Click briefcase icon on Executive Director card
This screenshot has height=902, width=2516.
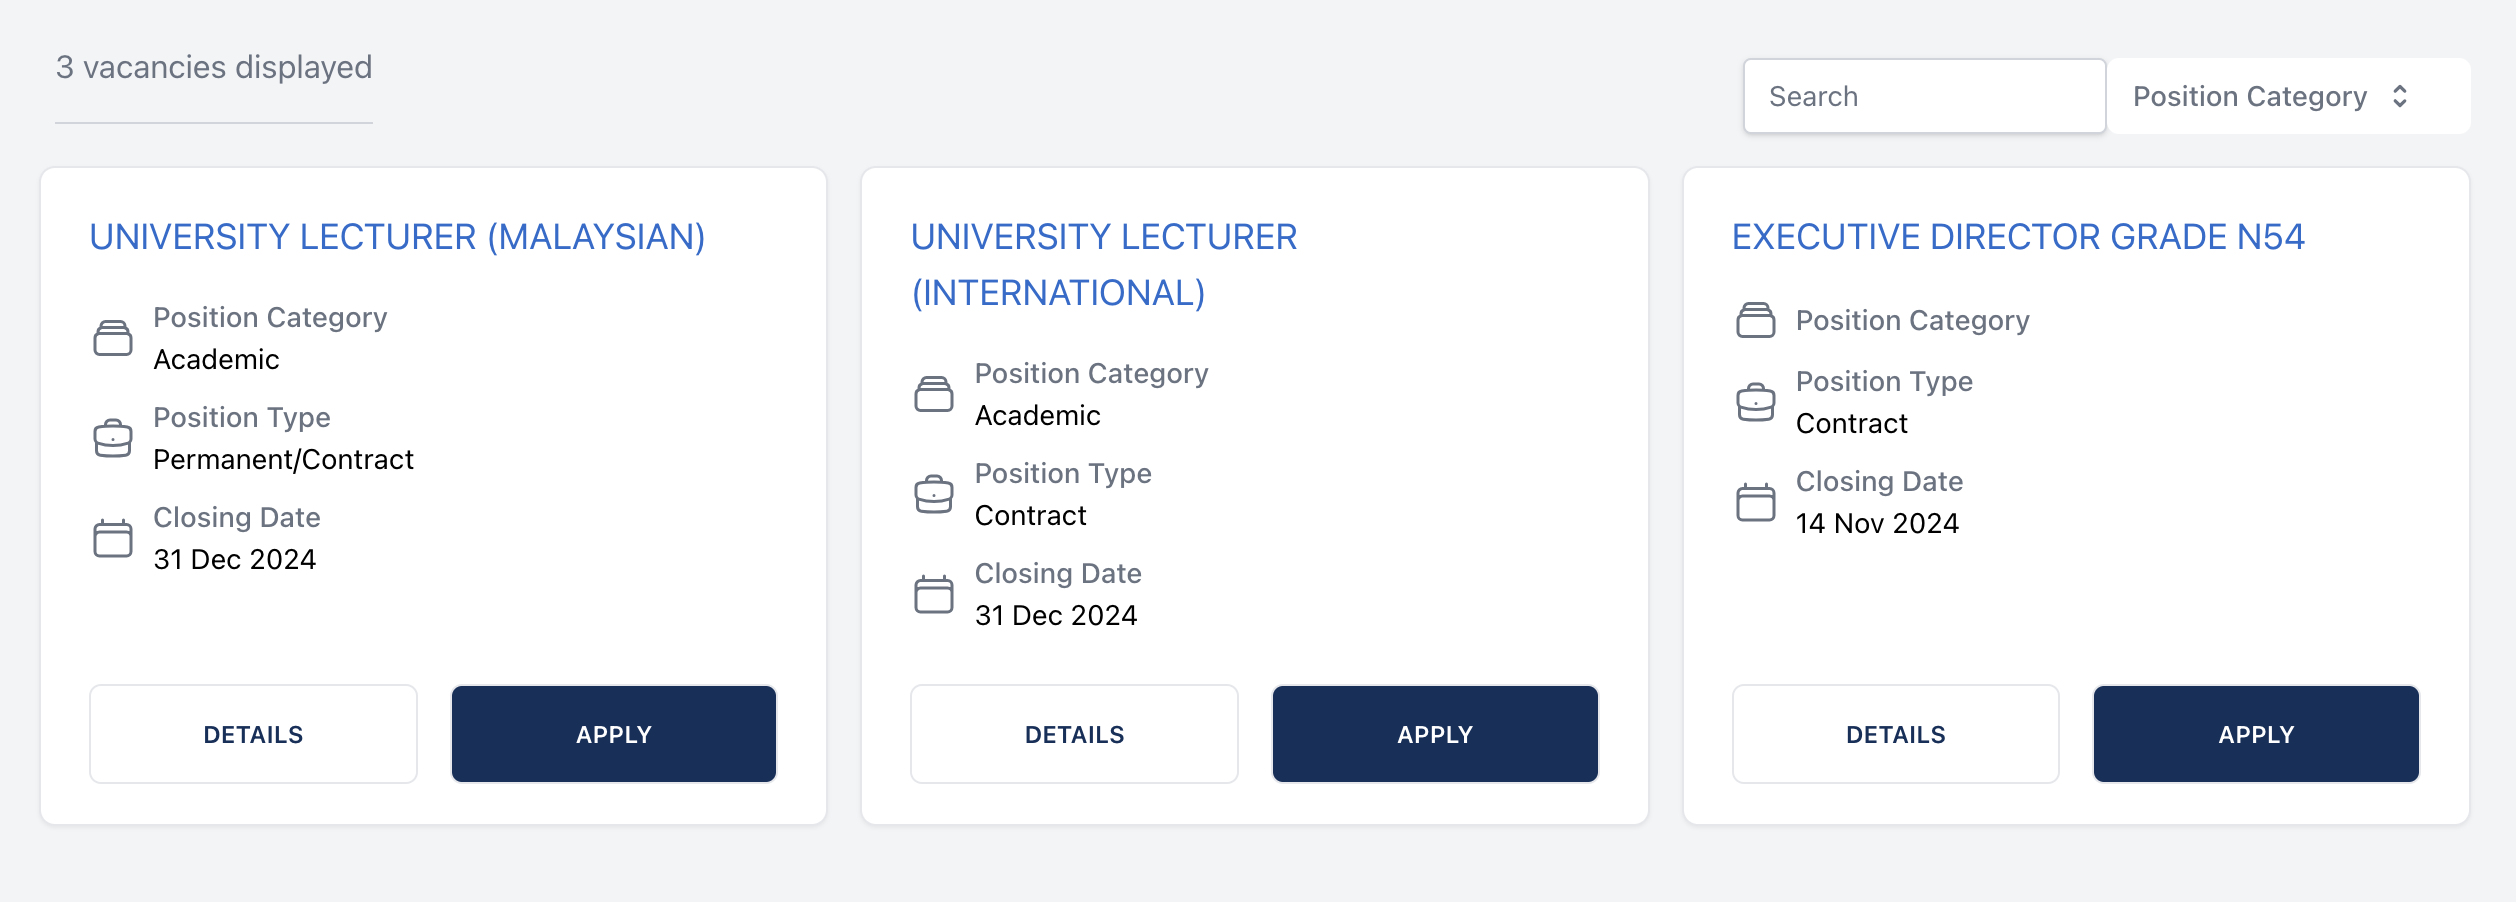[1755, 402]
